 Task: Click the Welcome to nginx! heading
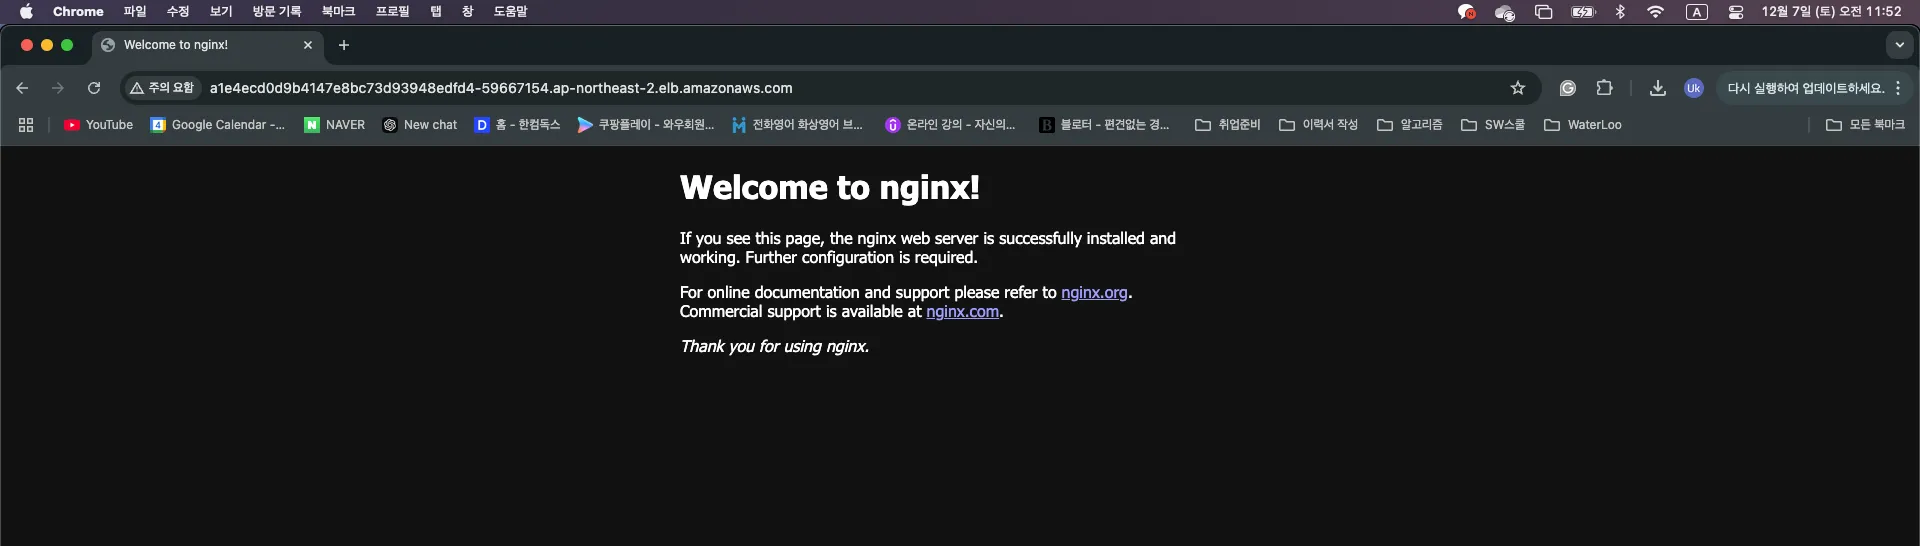pos(829,187)
